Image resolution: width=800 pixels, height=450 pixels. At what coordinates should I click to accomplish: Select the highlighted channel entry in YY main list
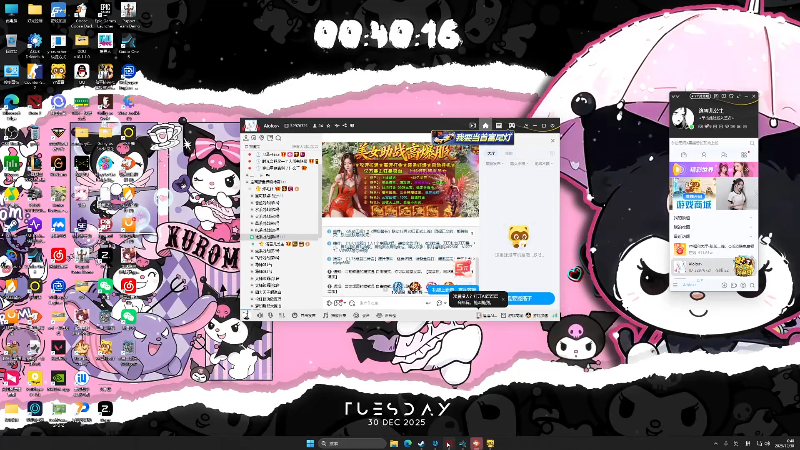pos(713,266)
